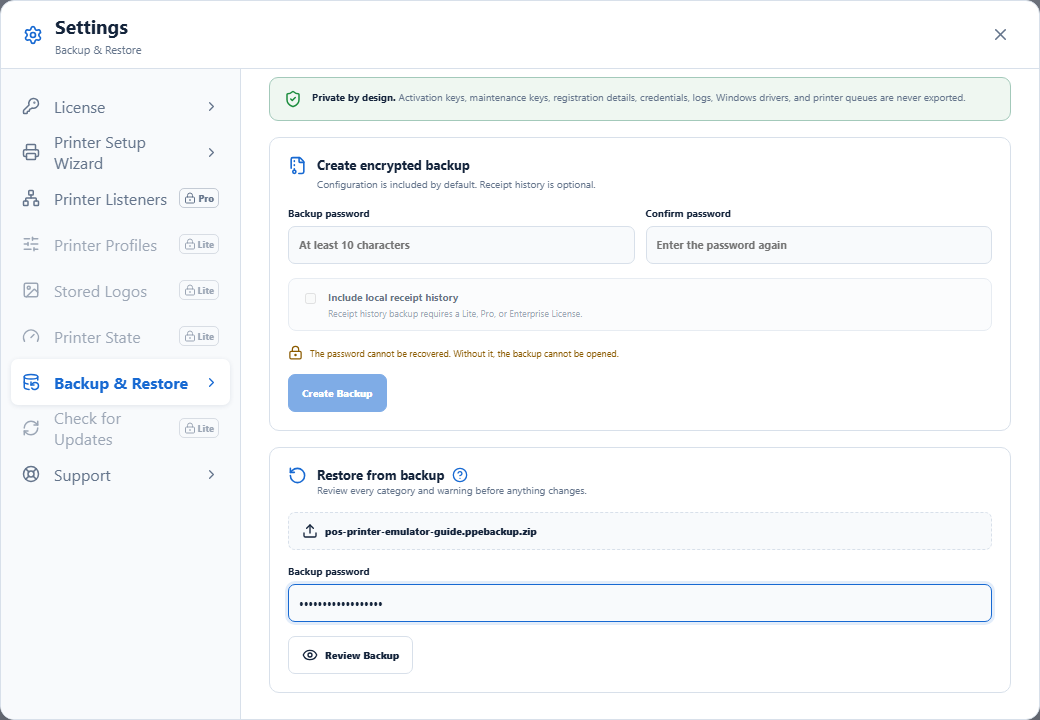Expand the License section chevron
The height and width of the screenshot is (720, 1040).
(211, 107)
